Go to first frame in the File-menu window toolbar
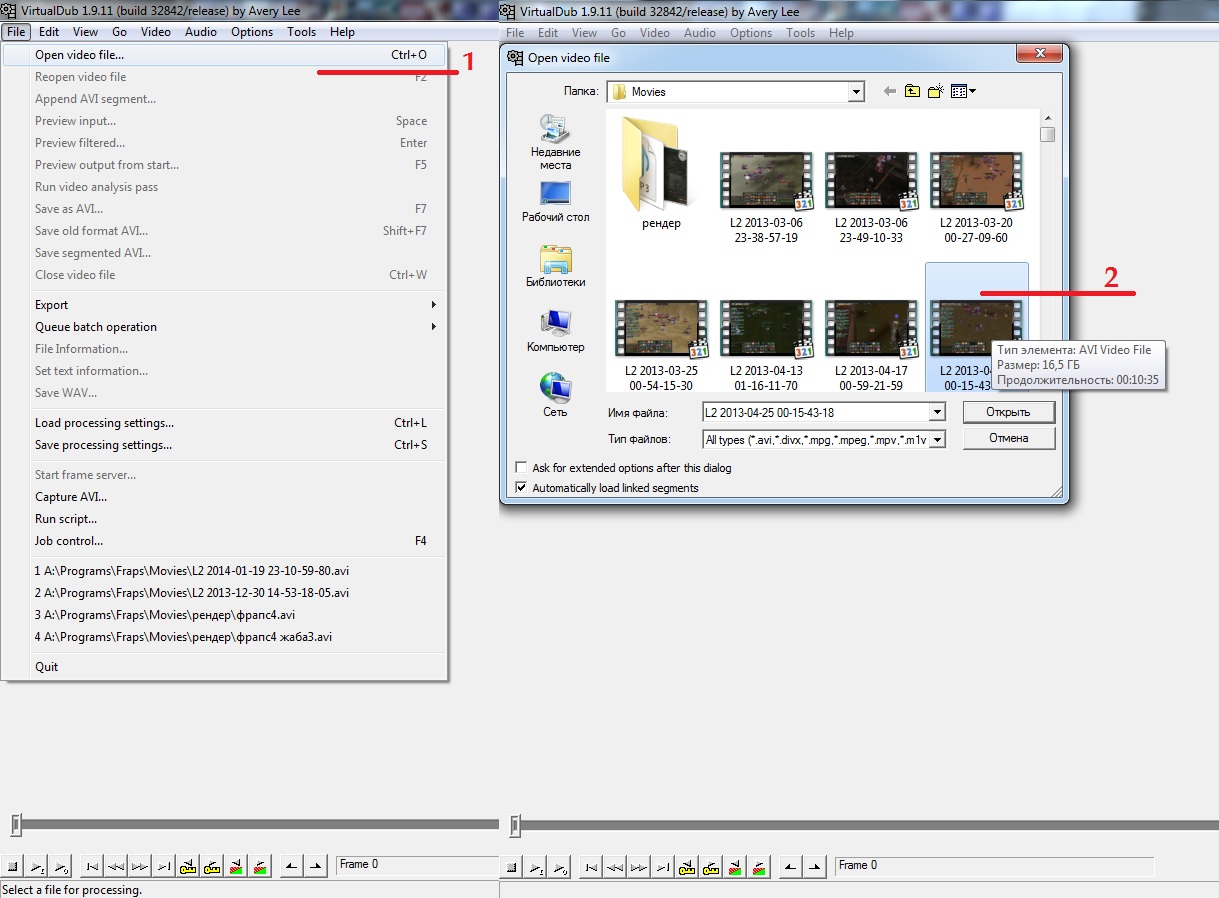Image resolution: width=1219 pixels, height=898 pixels. 92,866
